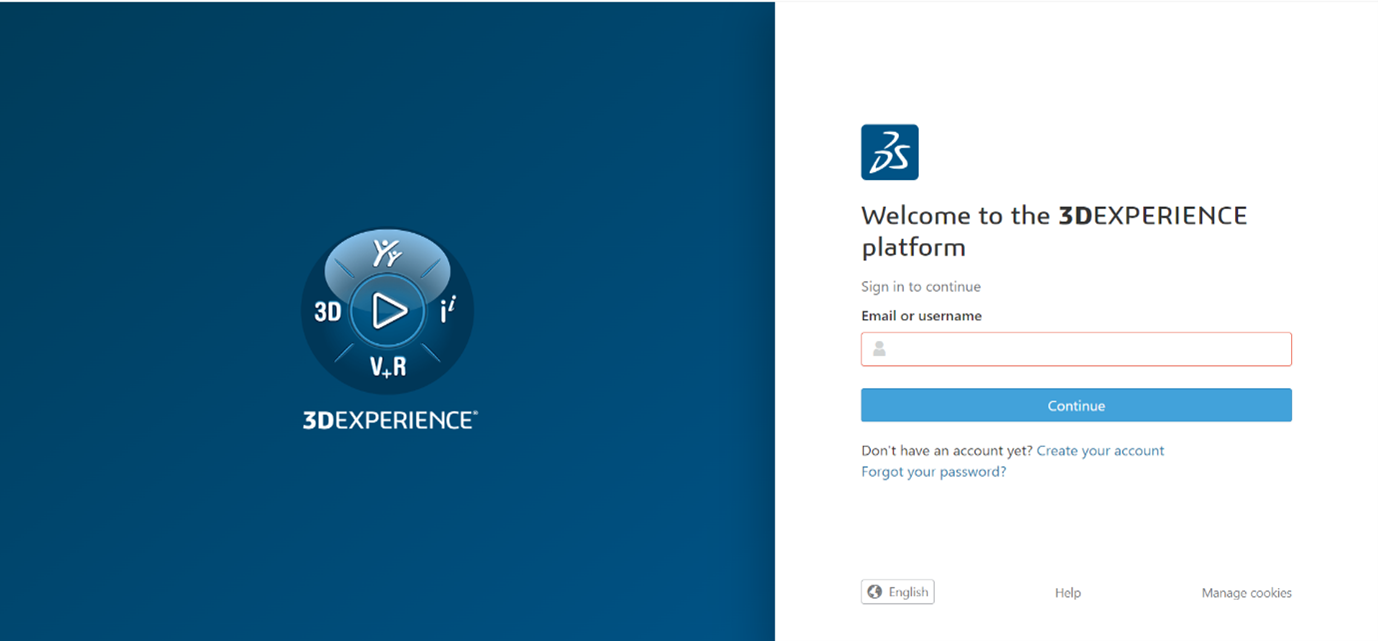1378x641 pixels.
Task: Select the compass V+R south quadrant
Action: tap(388, 368)
